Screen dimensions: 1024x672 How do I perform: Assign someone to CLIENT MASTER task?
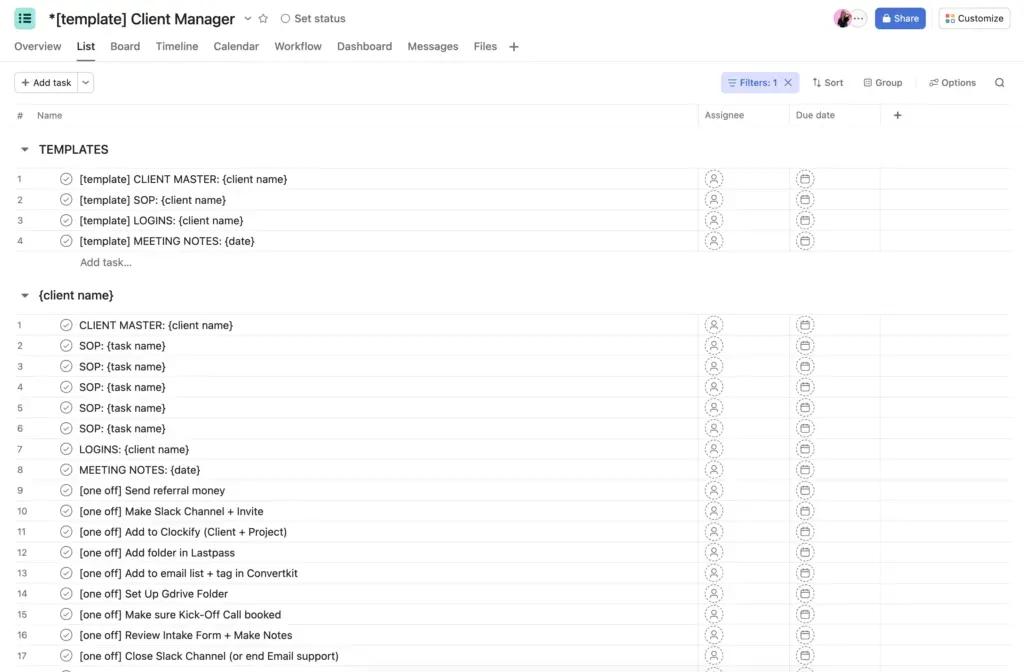(714, 324)
